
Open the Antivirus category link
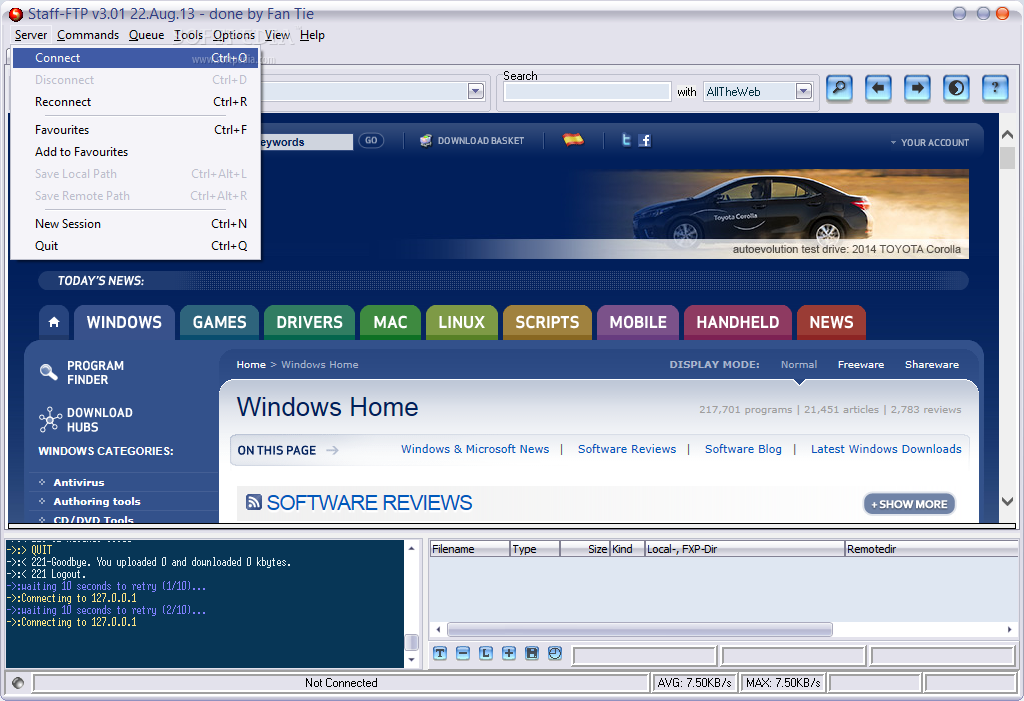pyautogui.click(x=79, y=482)
